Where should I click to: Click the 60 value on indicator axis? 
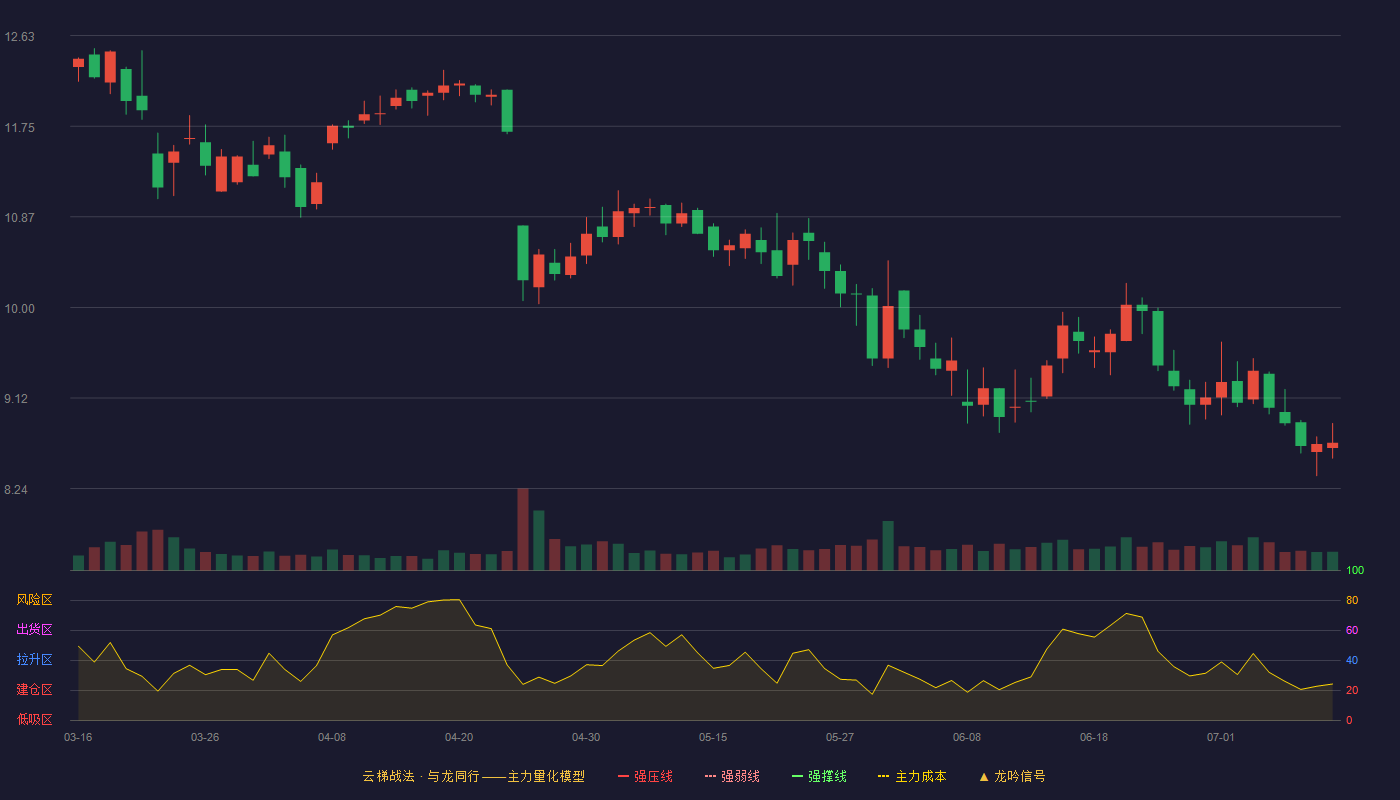(1352, 630)
